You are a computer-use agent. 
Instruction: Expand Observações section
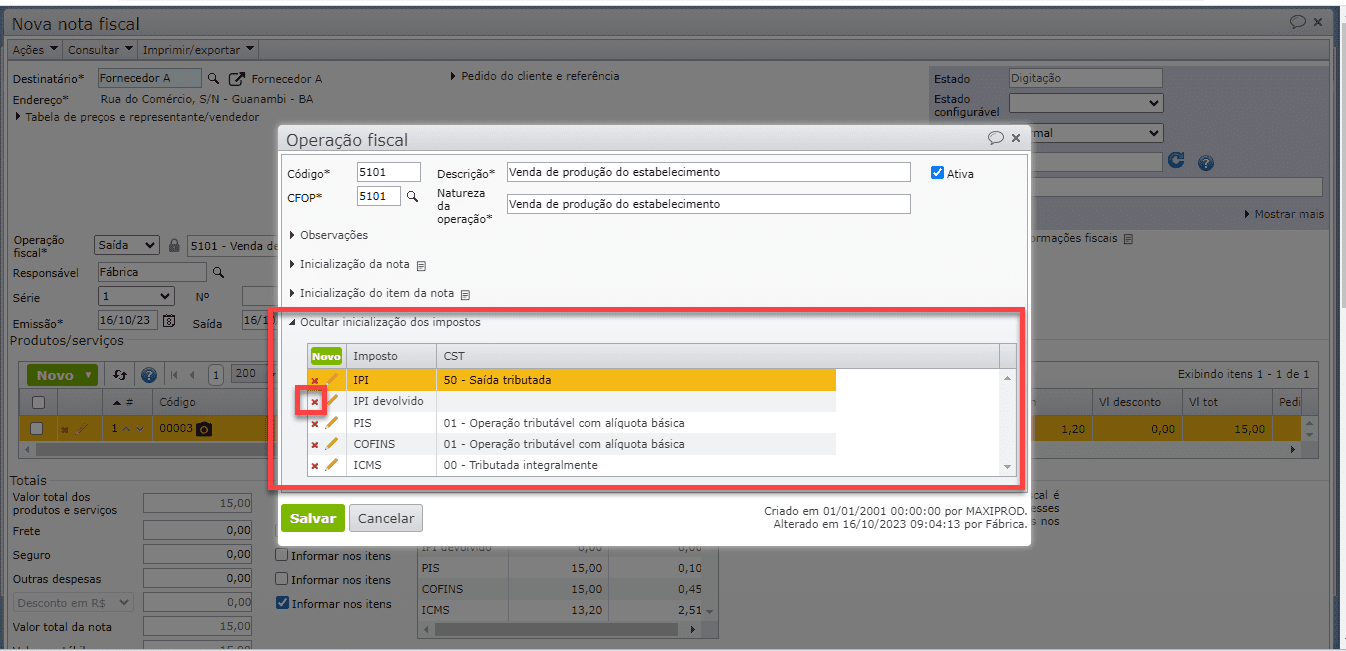329,235
